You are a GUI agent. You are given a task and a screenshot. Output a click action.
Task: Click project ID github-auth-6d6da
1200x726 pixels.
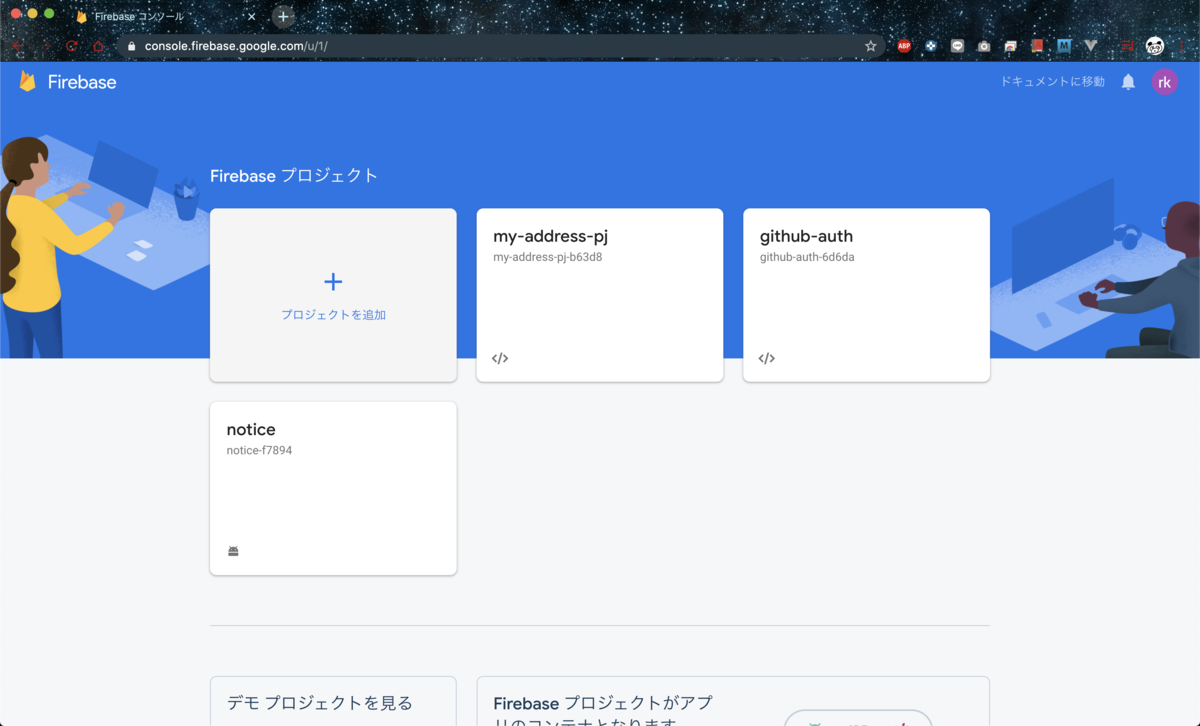click(807, 257)
